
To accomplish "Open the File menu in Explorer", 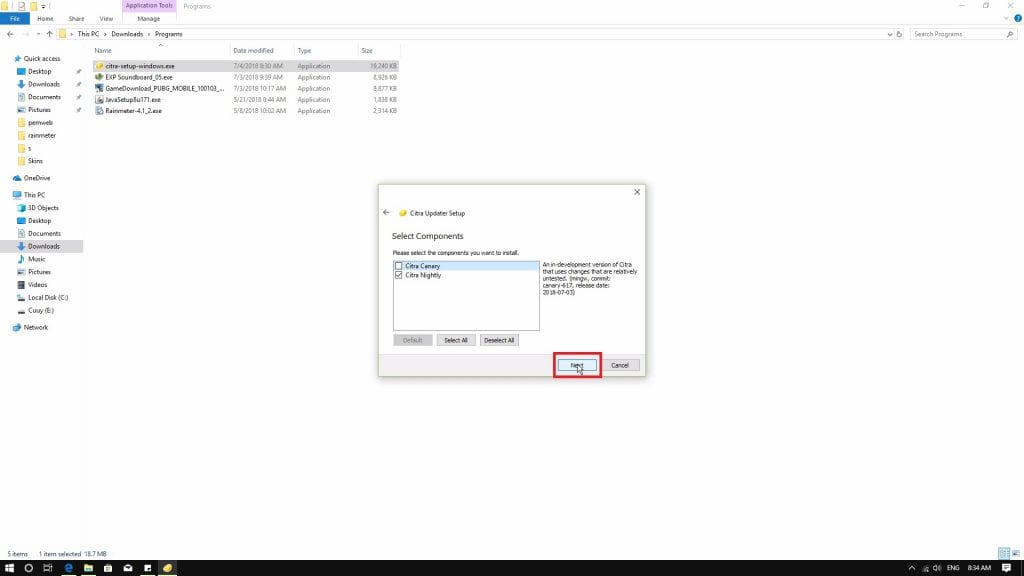I will tap(14, 19).
